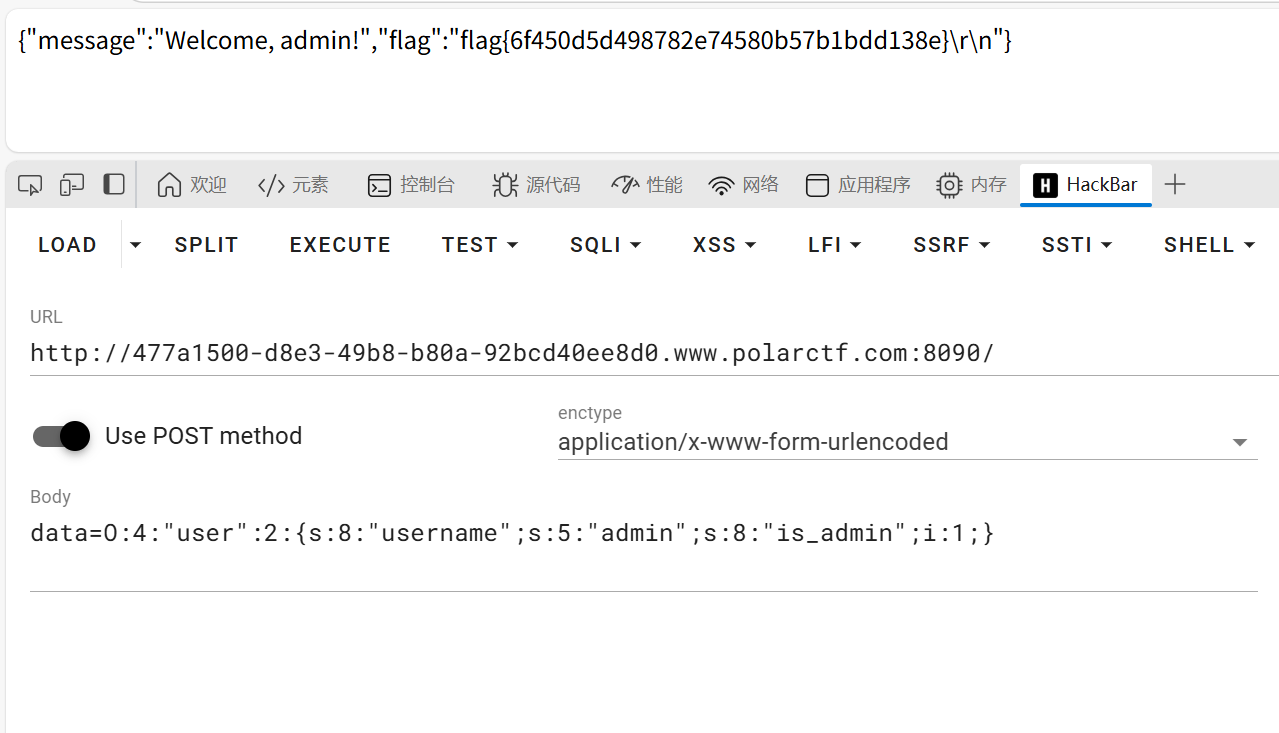Open the Network panel
The height and width of the screenshot is (733, 1279).
[743, 185]
